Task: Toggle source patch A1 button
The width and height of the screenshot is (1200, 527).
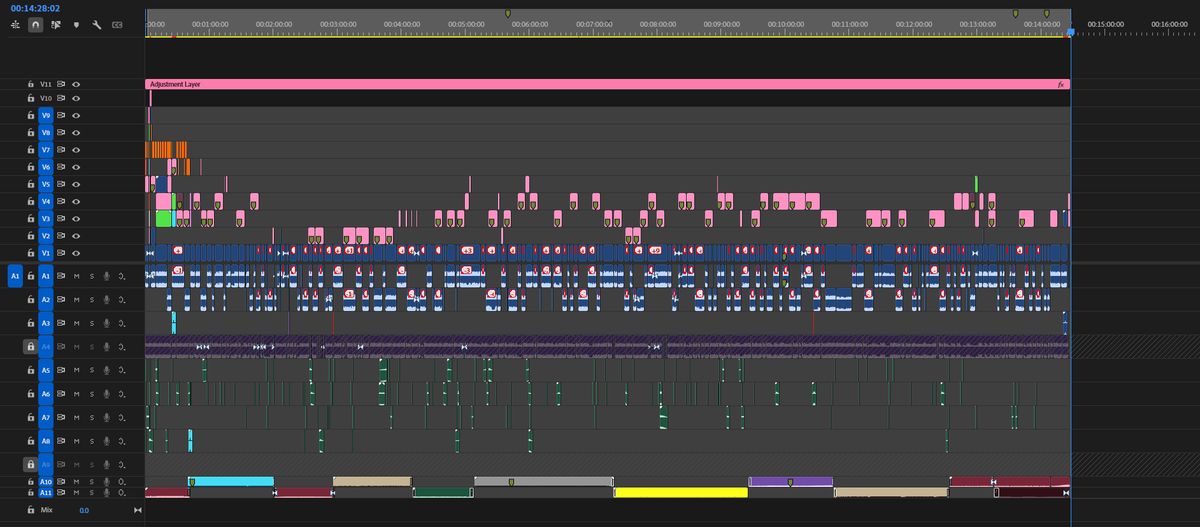Action: 15,276
